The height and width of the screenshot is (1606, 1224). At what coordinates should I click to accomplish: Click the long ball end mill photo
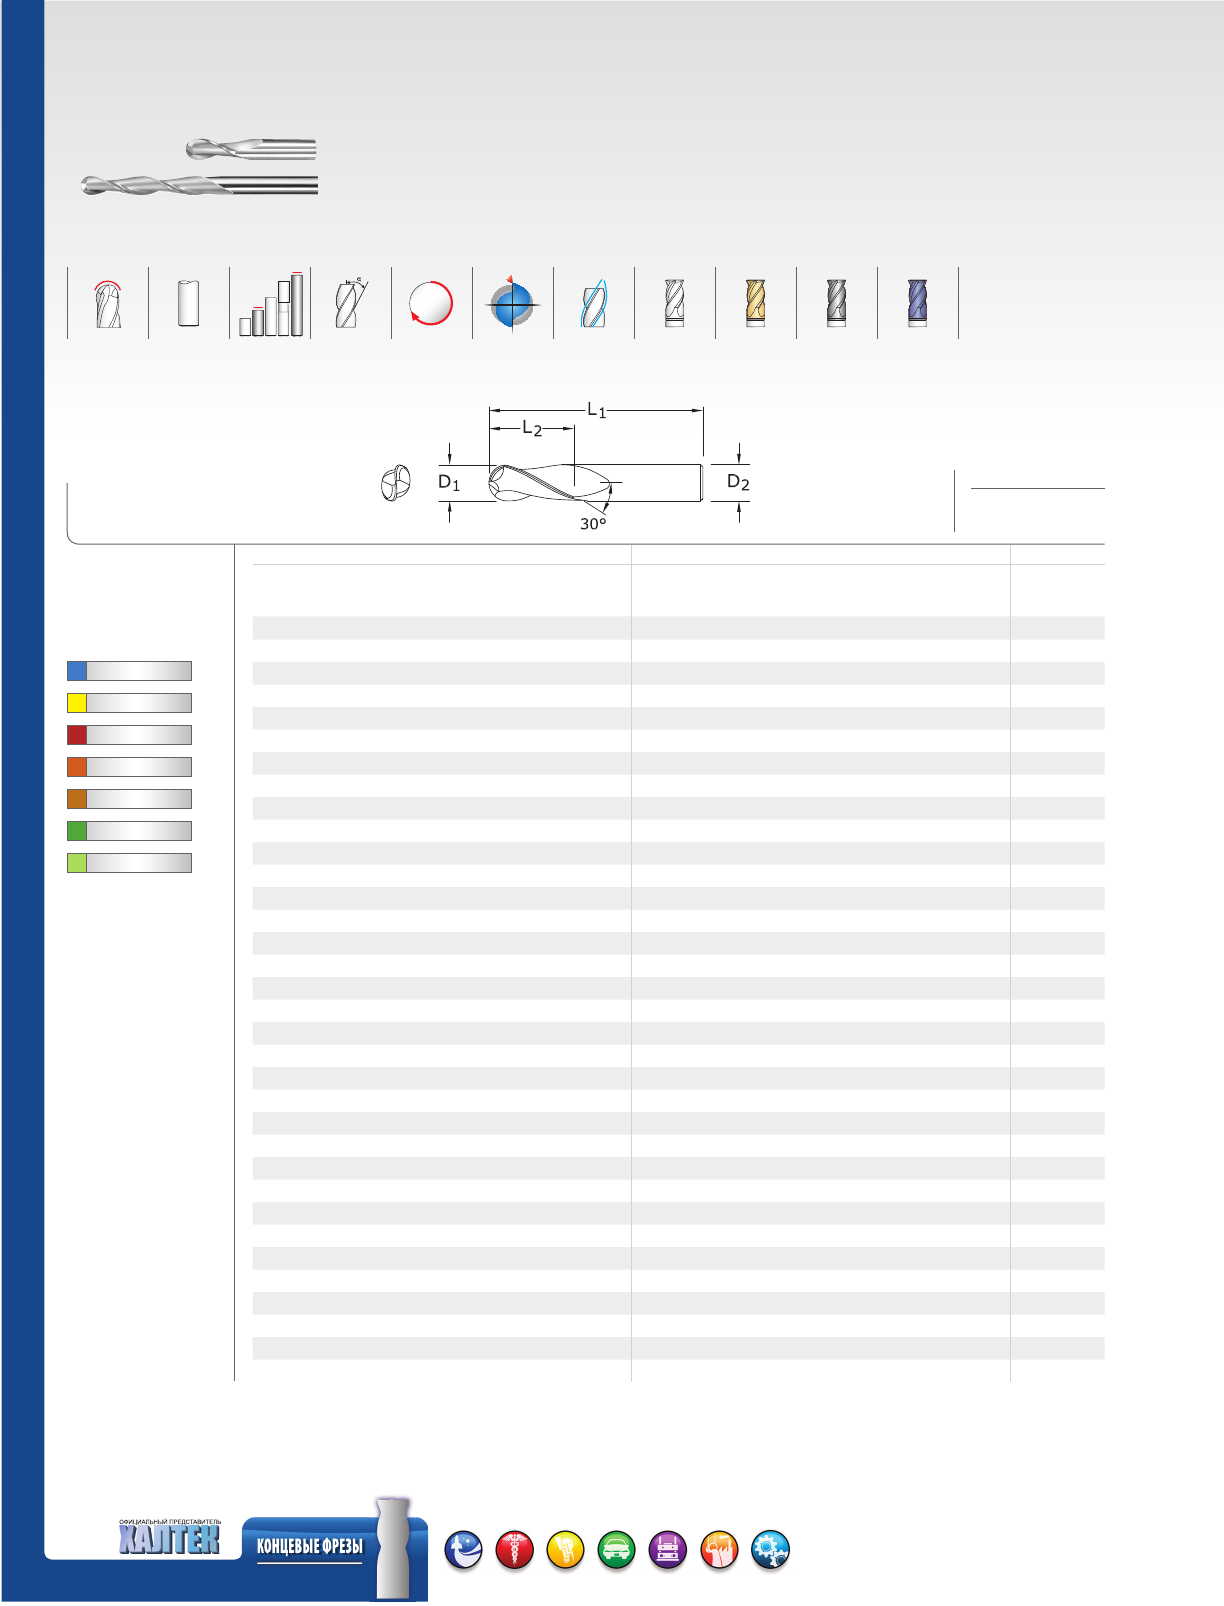pyautogui.click(x=199, y=185)
